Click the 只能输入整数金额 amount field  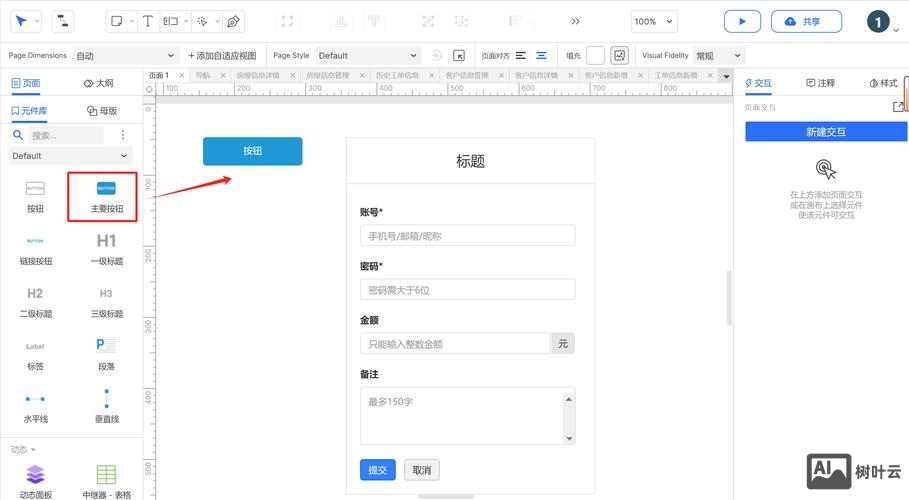[x=455, y=343]
